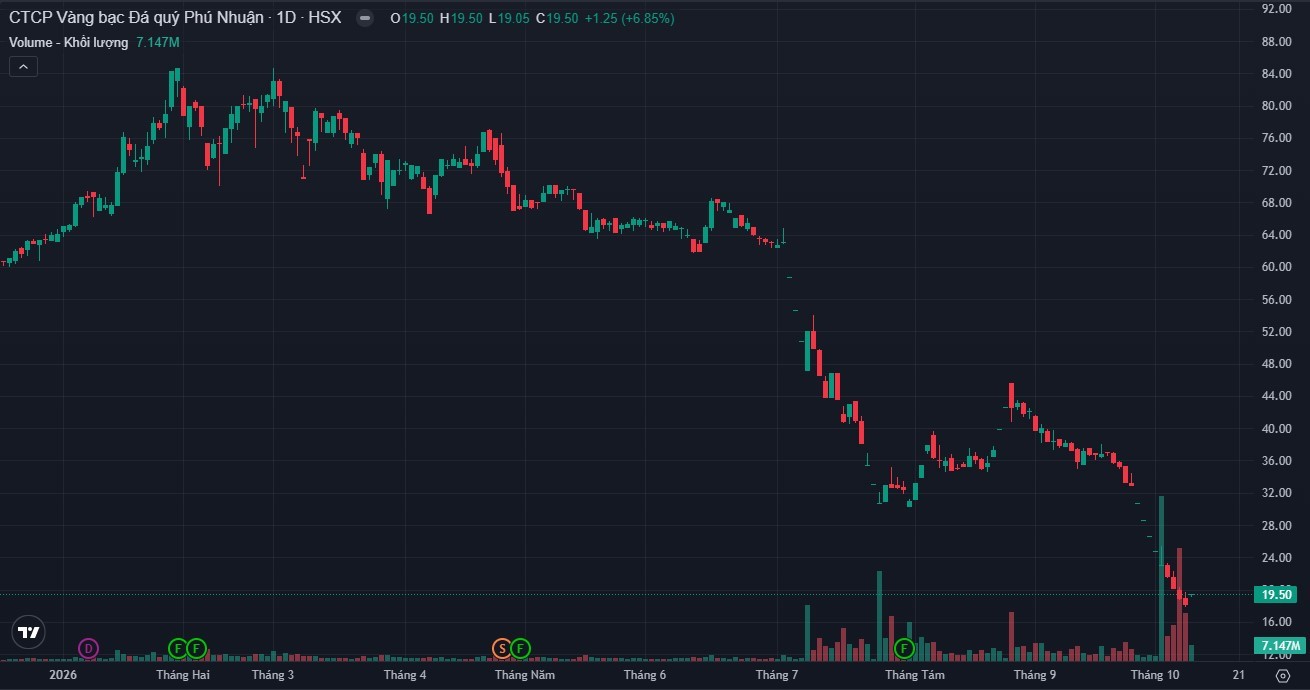Click the TradingView logo on the chart
This screenshot has height=690, width=1310.
tap(29, 632)
